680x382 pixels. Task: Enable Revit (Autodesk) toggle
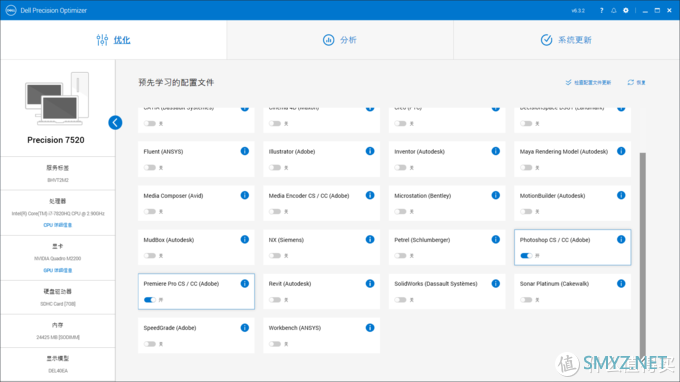click(275, 300)
